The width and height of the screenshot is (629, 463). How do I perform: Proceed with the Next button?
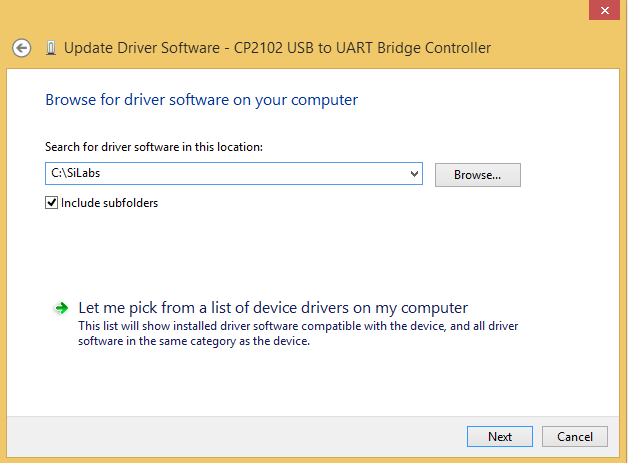(500, 437)
